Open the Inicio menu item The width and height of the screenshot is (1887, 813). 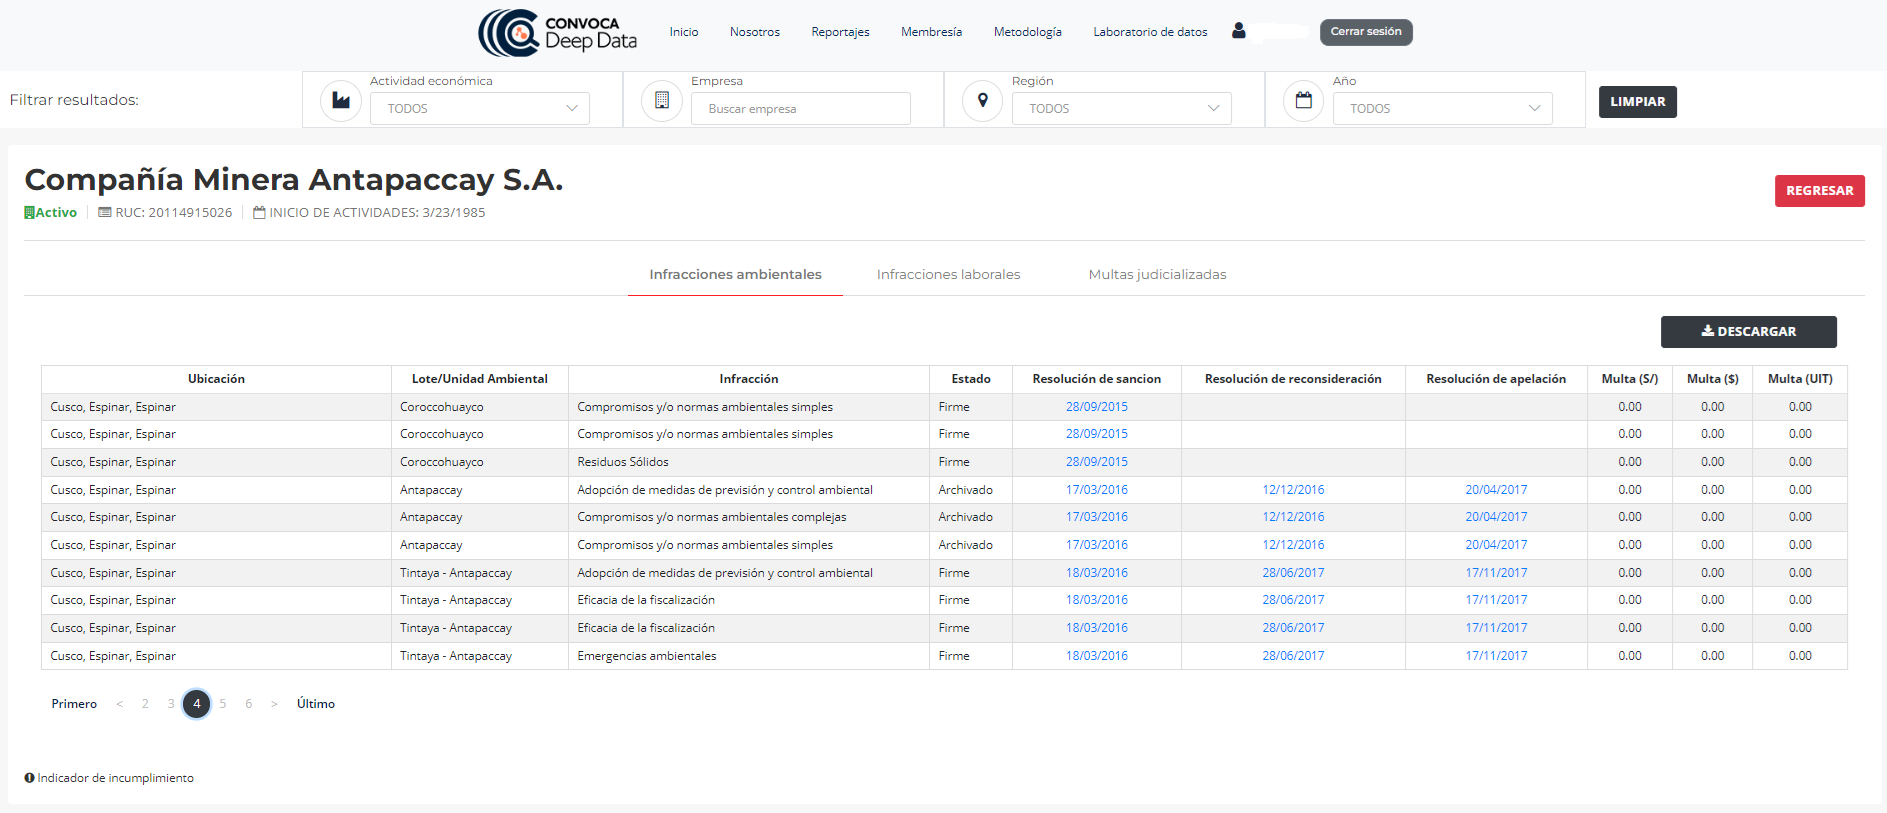(x=684, y=32)
